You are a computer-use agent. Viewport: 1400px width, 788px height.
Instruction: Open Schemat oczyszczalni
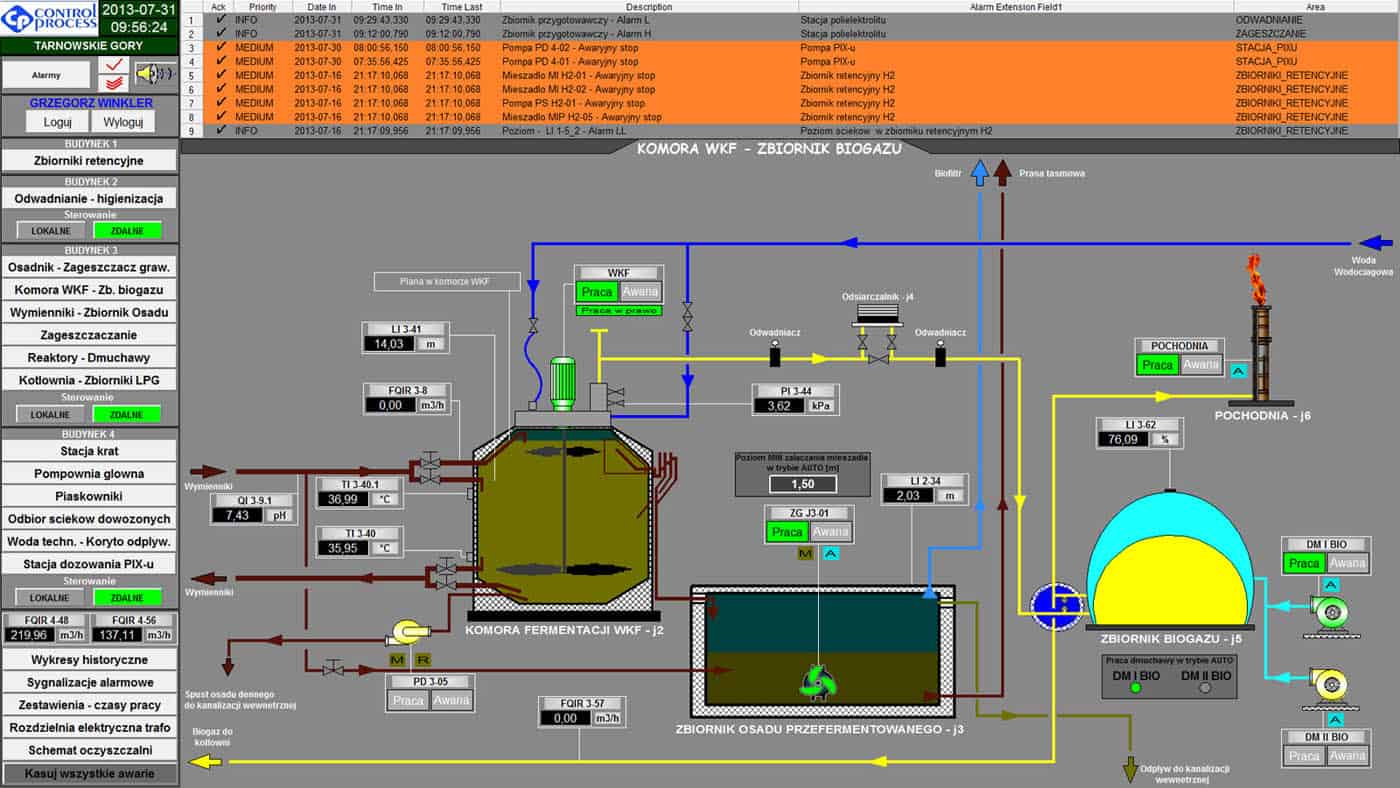tap(89, 750)
